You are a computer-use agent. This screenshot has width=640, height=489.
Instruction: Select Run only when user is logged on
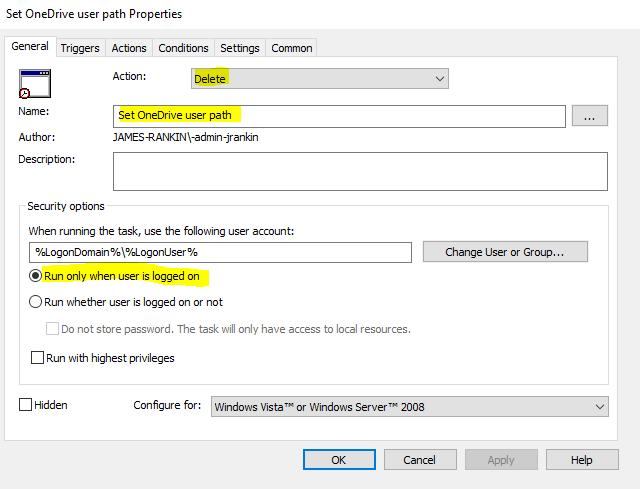pyautogui.click(x=36, y=276)
